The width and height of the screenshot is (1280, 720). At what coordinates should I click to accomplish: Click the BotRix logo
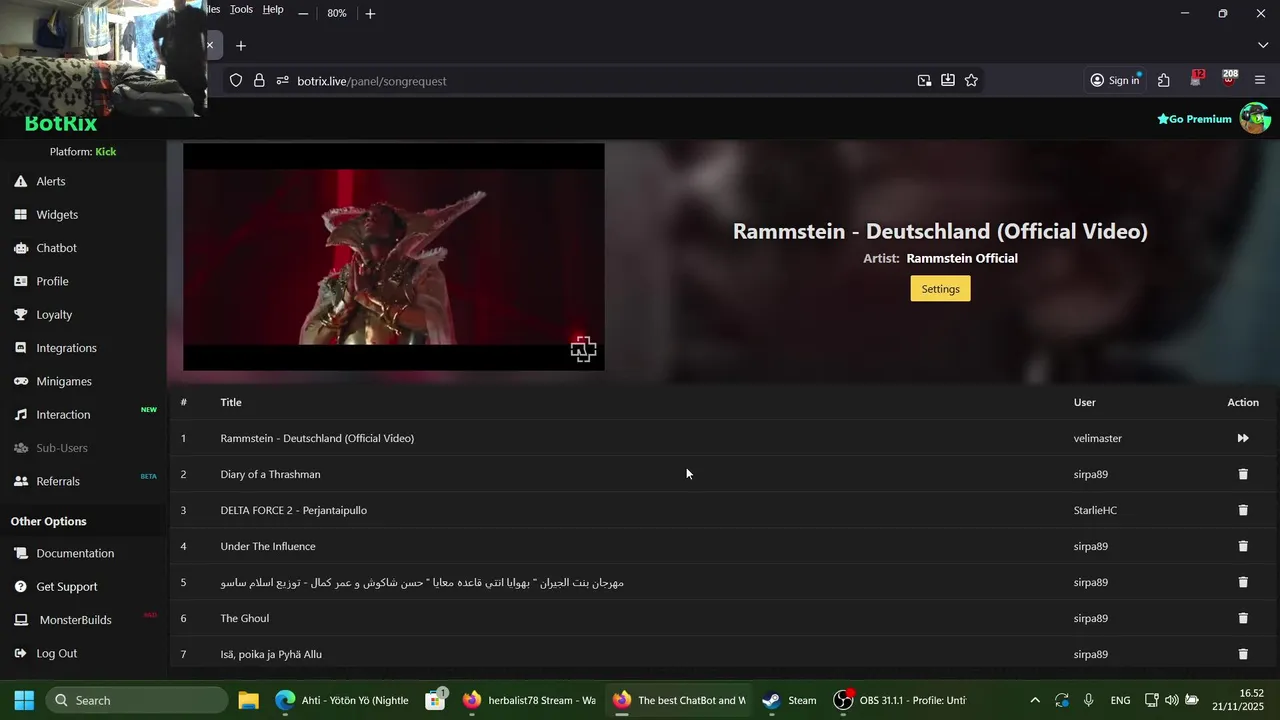60,125
